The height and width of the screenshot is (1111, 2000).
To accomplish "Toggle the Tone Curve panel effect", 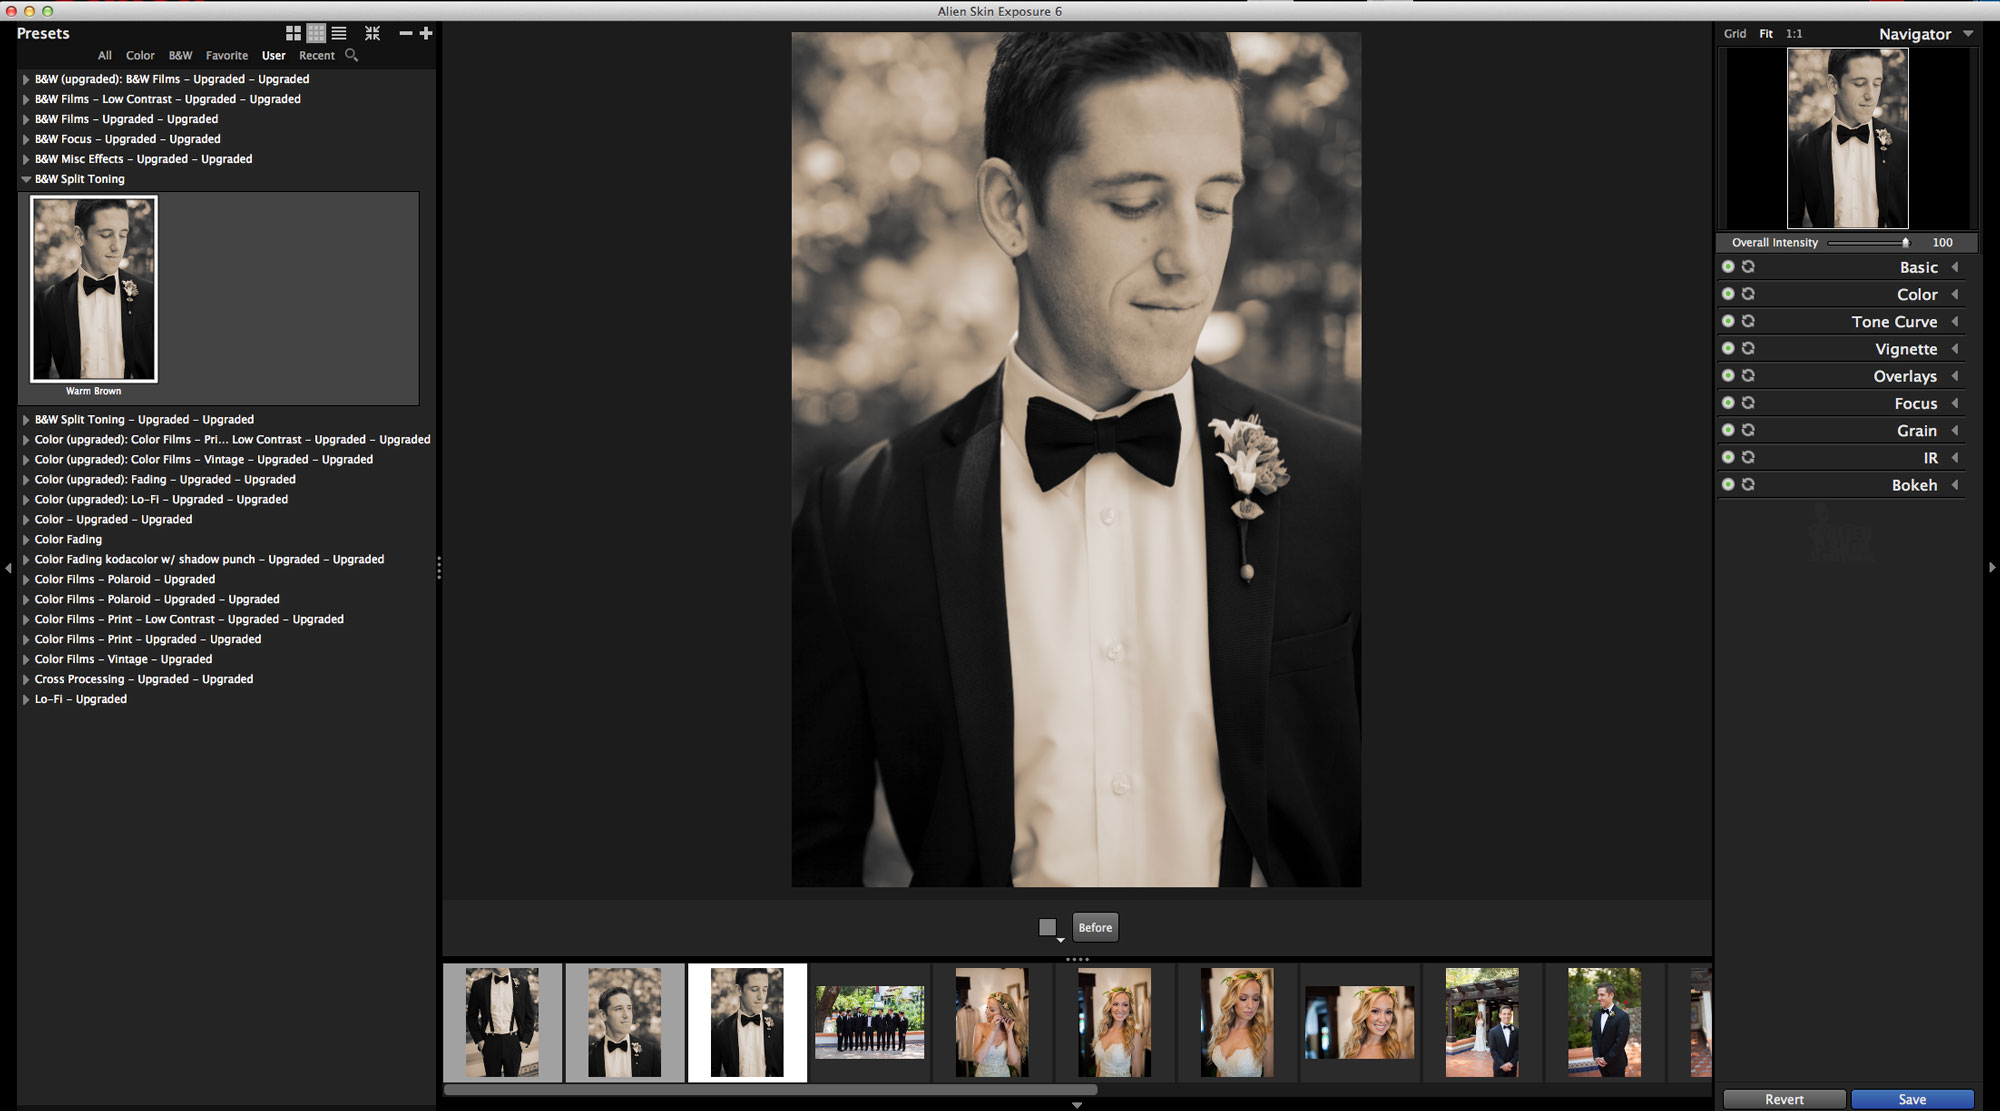I will point(1728,321).
